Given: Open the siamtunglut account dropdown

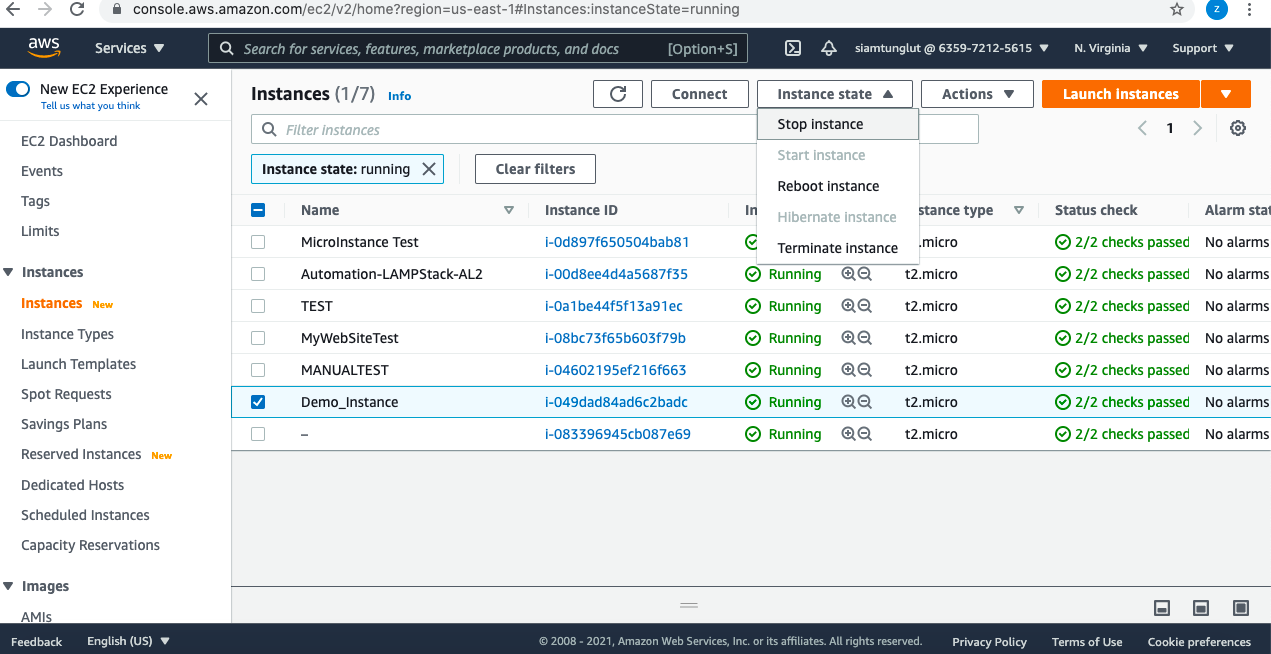Looking at the screenshot, I should pyautogui.click(x=952, y=48).
